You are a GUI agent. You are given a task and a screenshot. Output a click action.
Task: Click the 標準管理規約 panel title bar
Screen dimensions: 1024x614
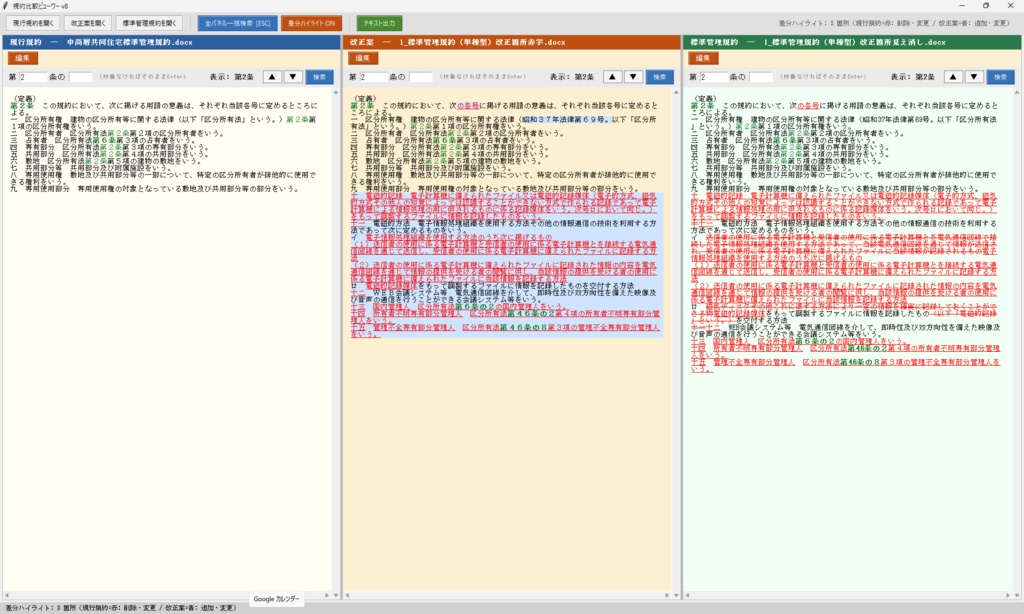[852, 42]
